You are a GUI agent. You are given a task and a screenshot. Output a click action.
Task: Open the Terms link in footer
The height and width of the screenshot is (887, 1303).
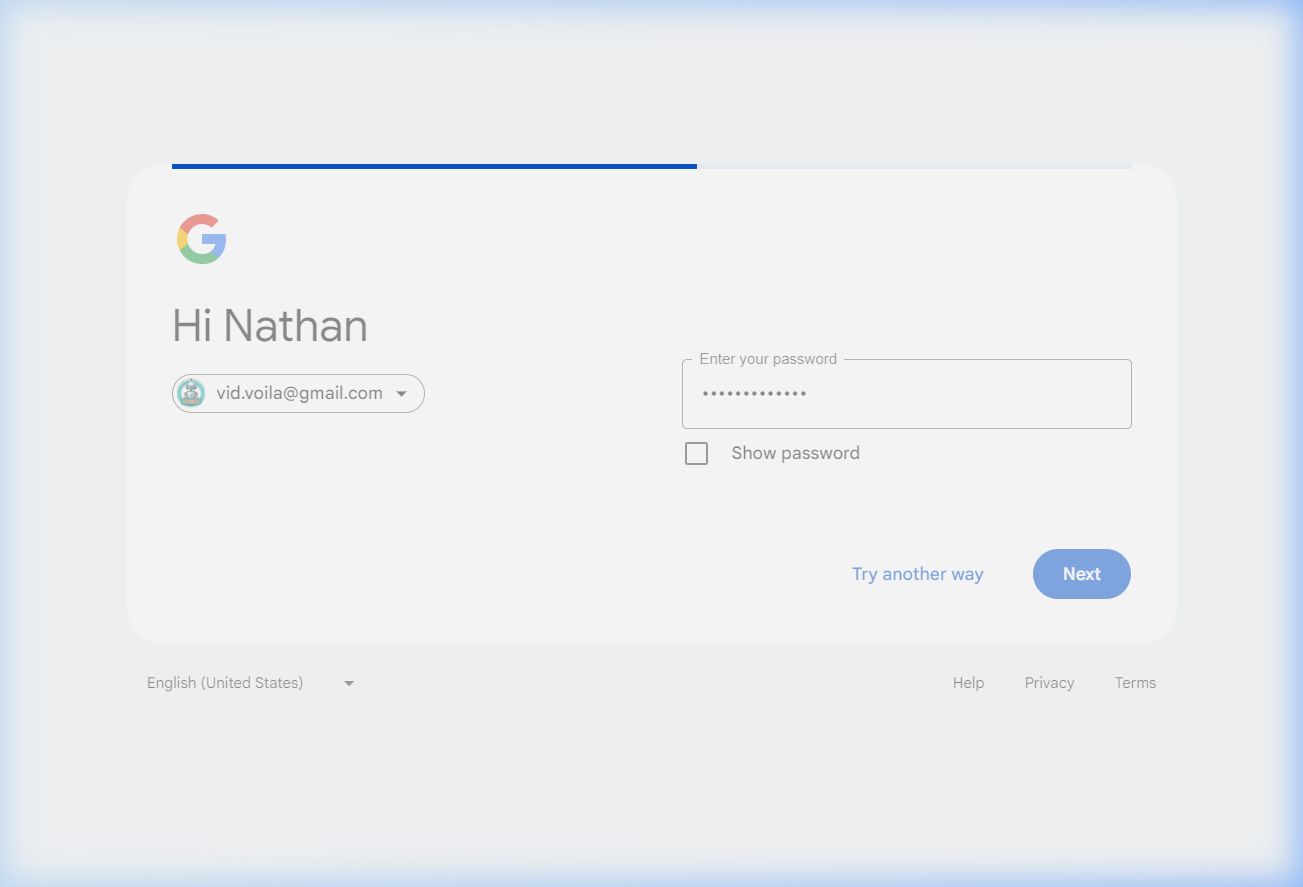pyautogui.click(x=1135, y=683)
